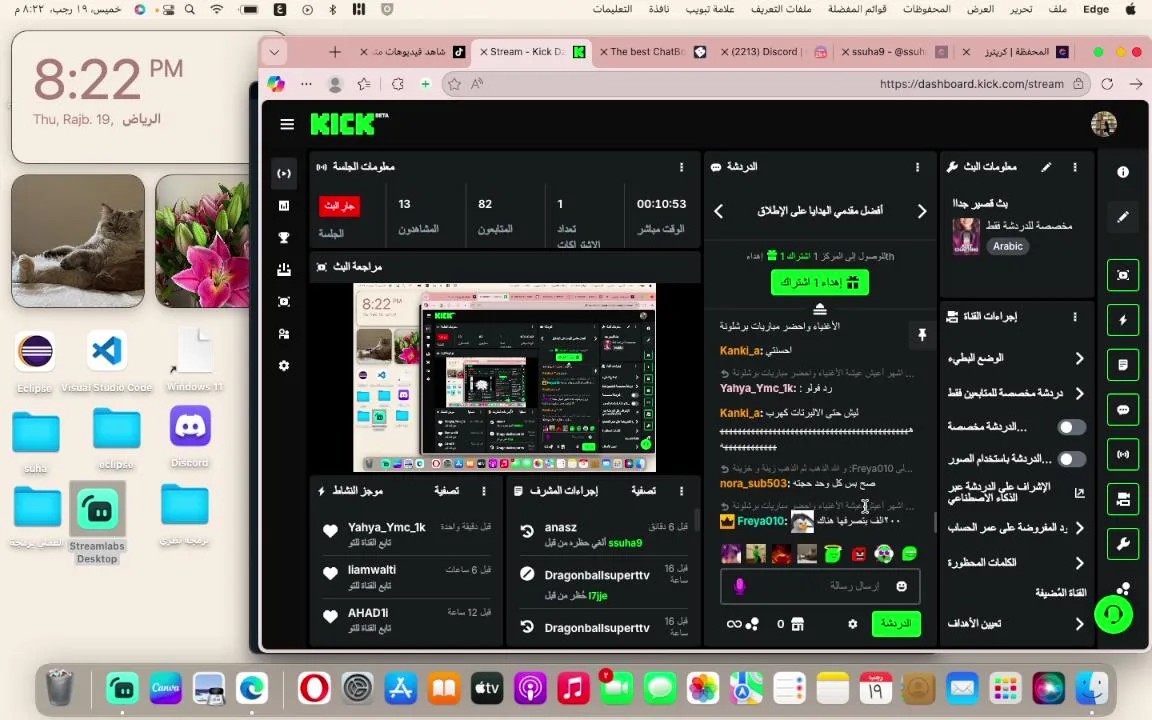The height and width of the screenshot is (720, 1152).
Task: Filter the moderator actions list
Action: coord(644,490)
